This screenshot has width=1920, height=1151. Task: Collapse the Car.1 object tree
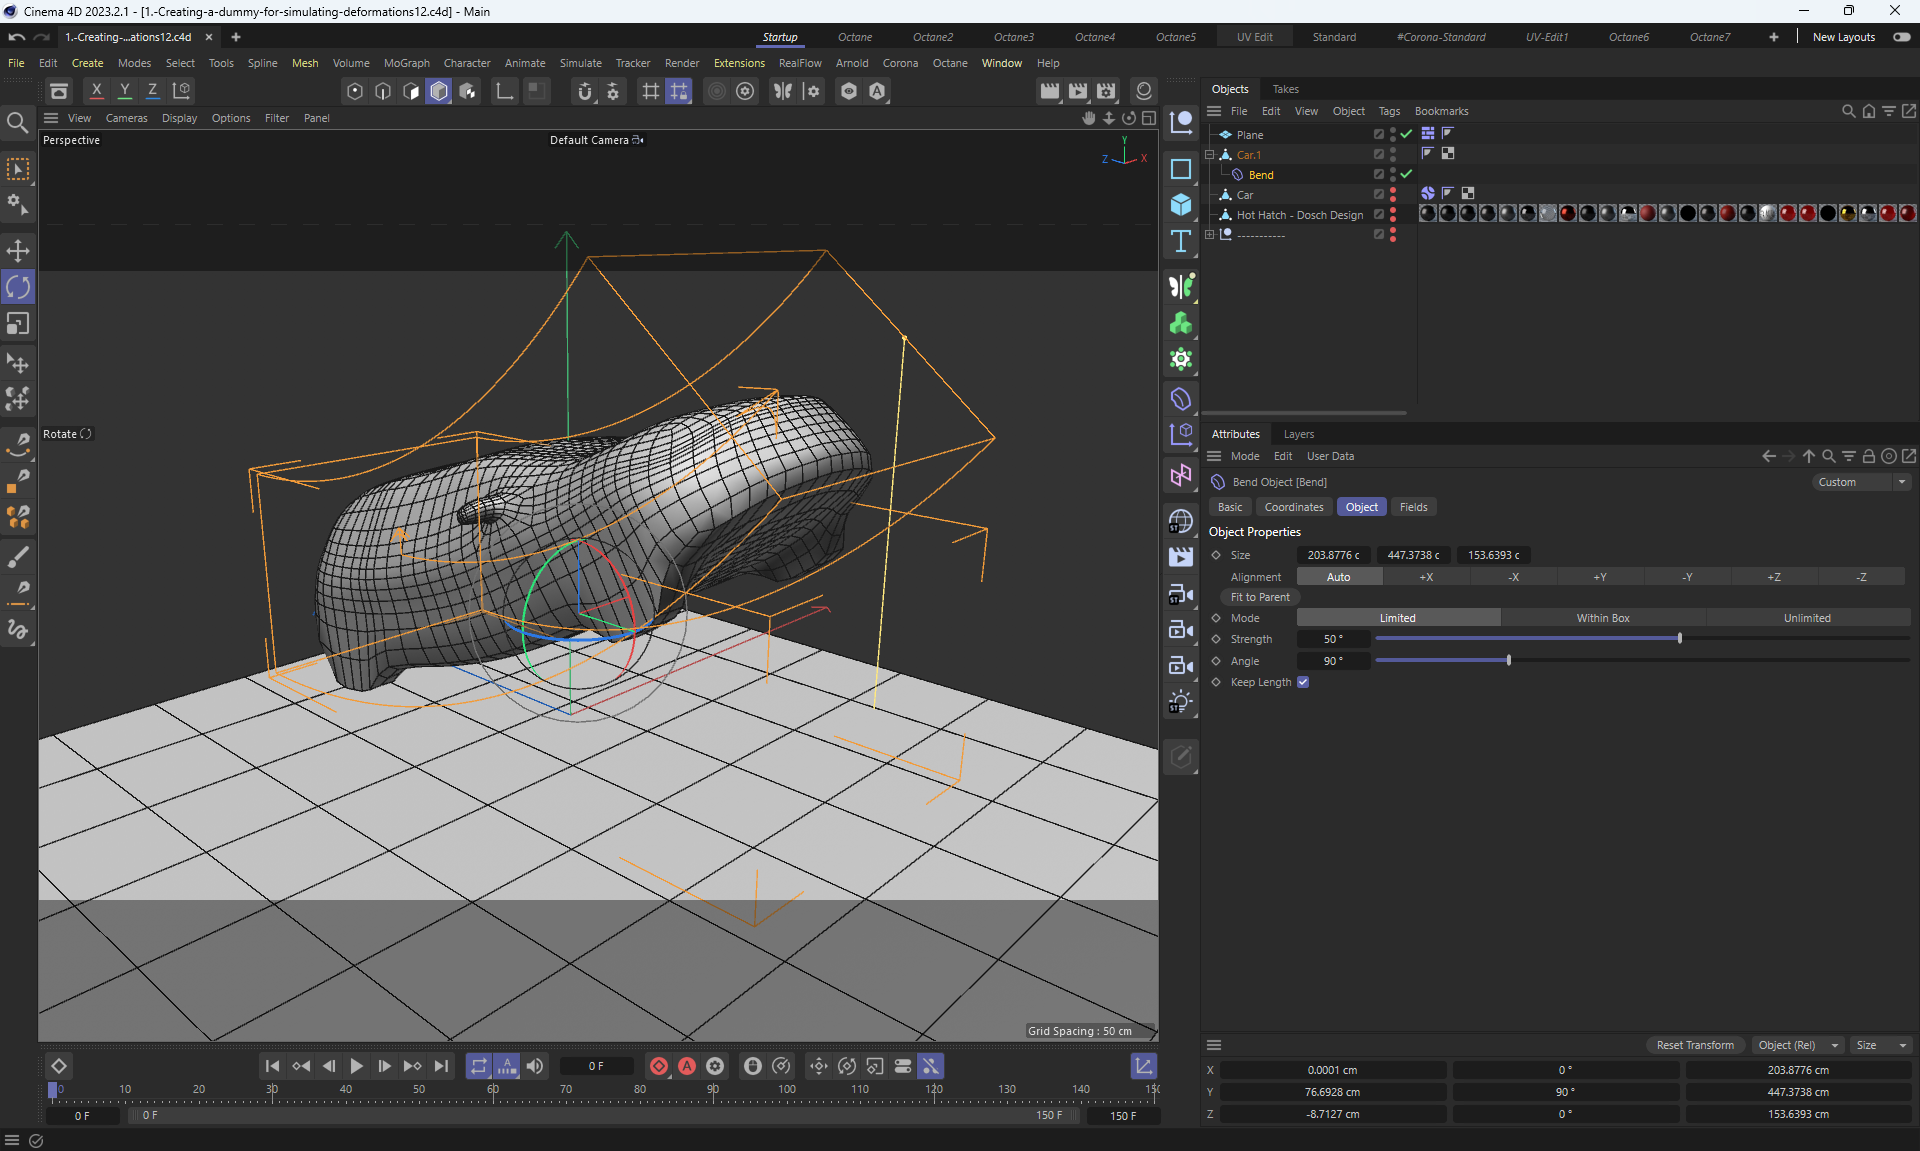[x=1209, y=155]
